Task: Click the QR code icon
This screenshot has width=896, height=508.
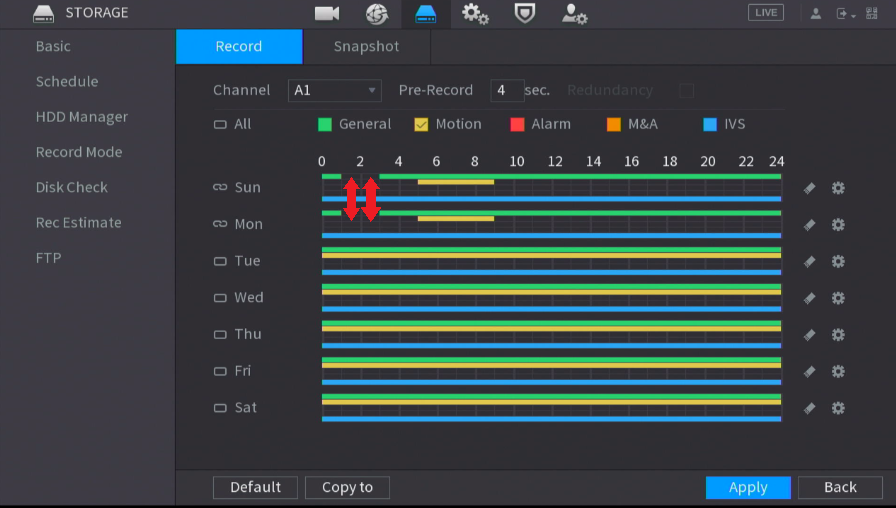Action: point(871,13)
